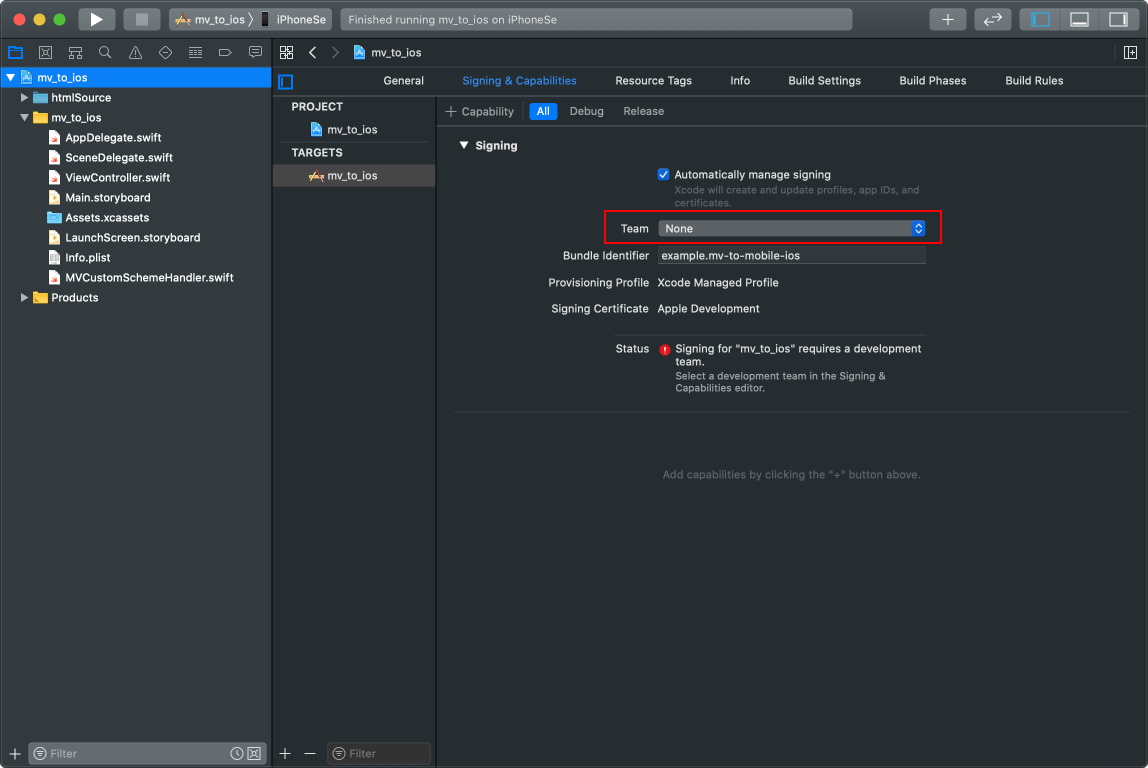Show the Issue navigator warning icon
The image size is (1148, 768).
click(135, 53)
